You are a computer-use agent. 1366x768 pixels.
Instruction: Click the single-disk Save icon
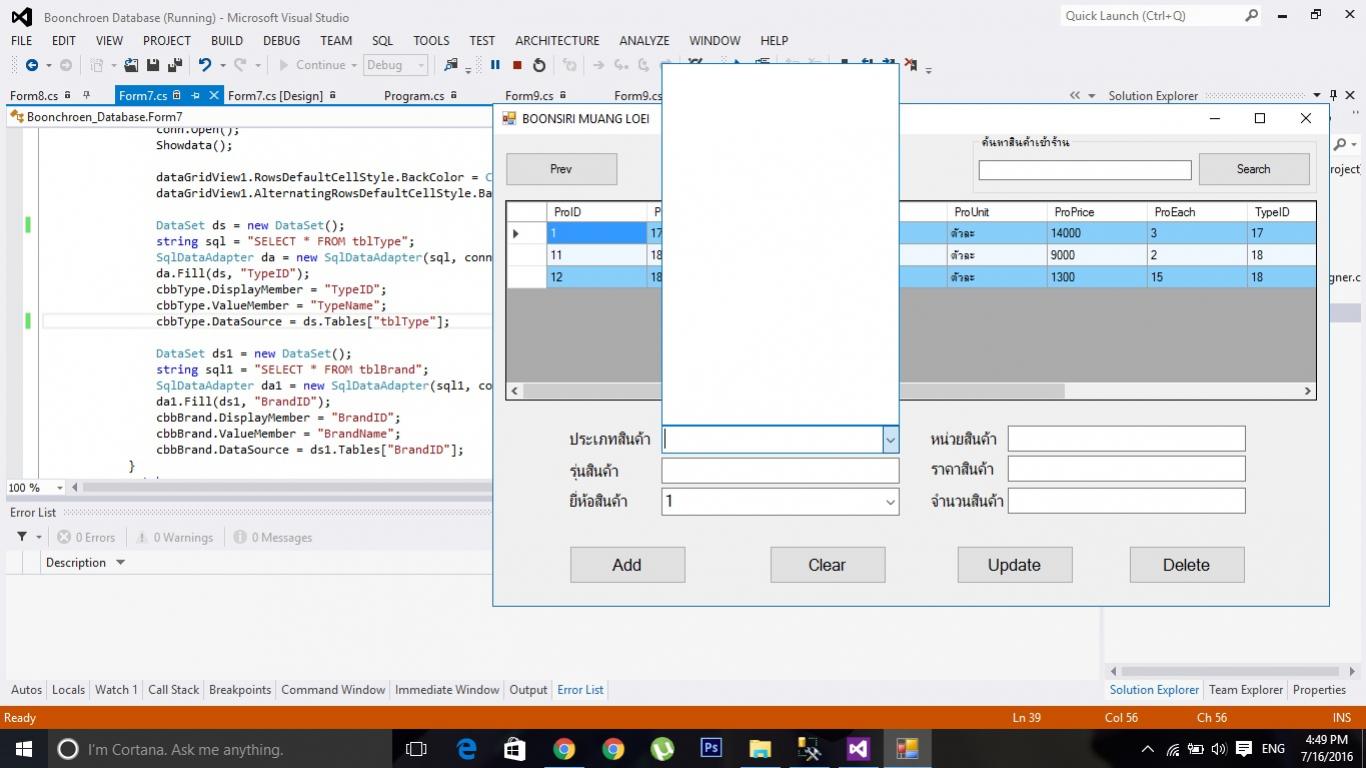[x=153, y=65]
